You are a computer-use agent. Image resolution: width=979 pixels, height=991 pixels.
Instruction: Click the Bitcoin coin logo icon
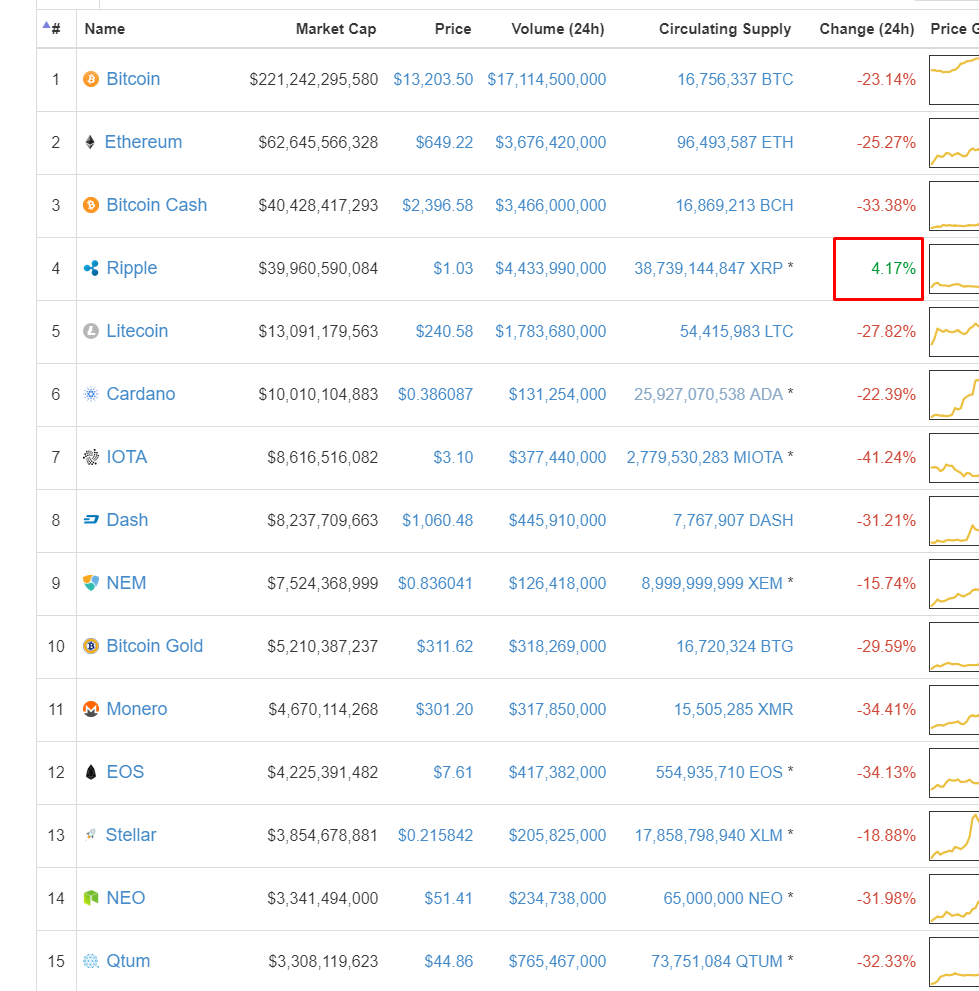(x=91, y=79)
